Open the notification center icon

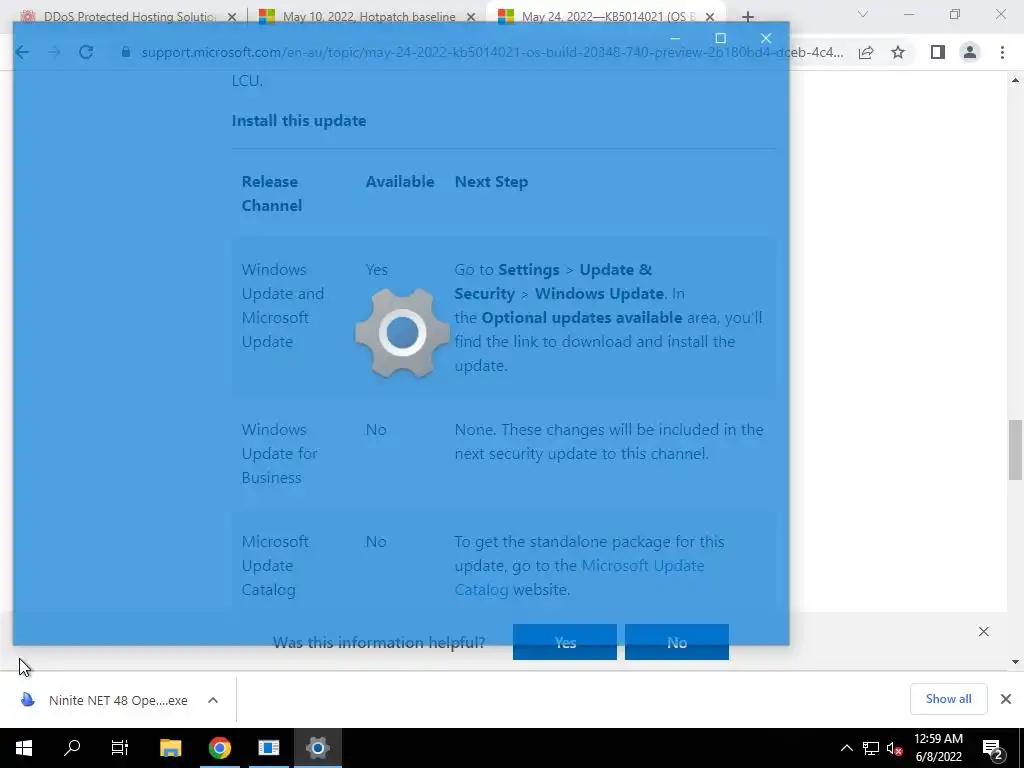pyautogui.click(x=993, y=748)
